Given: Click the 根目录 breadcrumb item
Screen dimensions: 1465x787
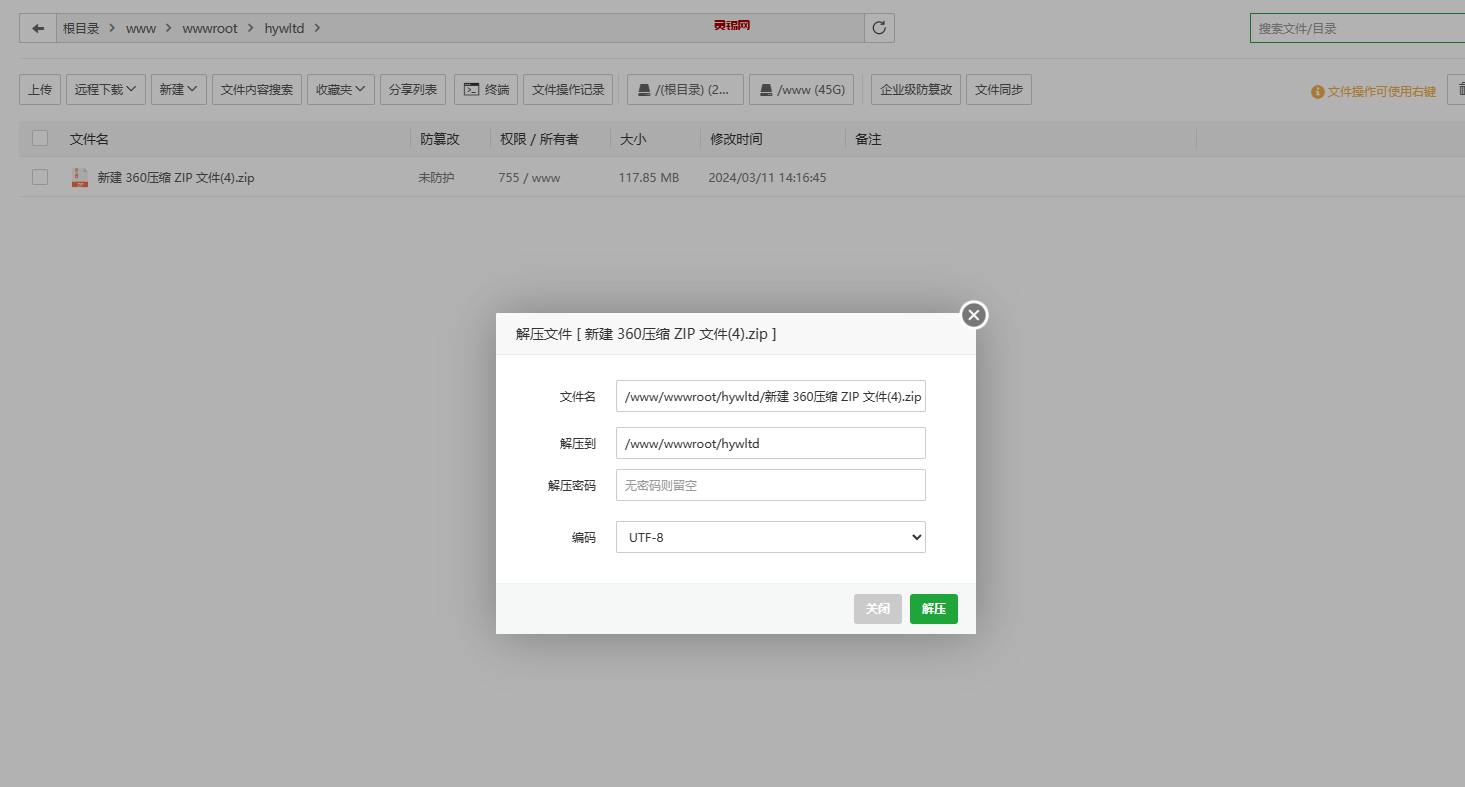Looking at the screenshot, I should pyautogui.click(x=81, y=28).
